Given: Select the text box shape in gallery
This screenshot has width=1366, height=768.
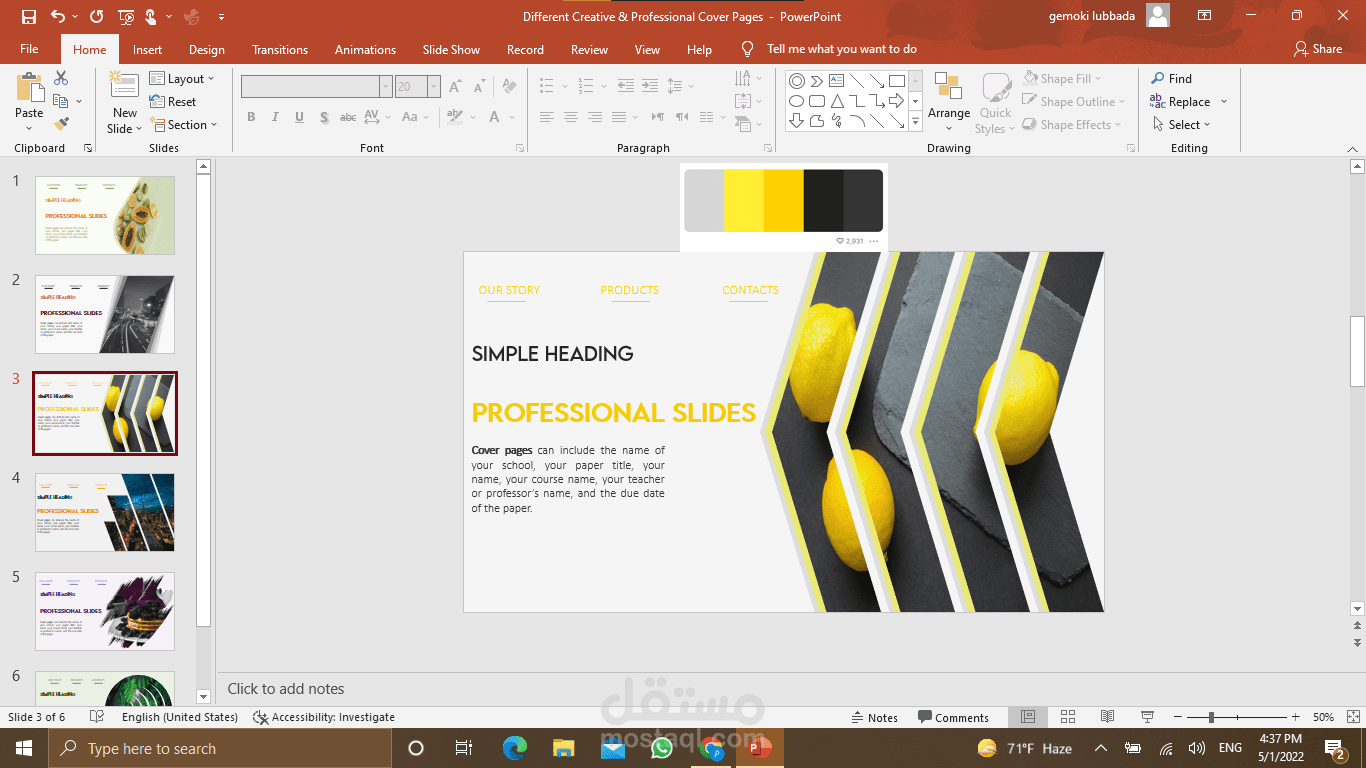Looking at the screenshot, I should (837, 80).
